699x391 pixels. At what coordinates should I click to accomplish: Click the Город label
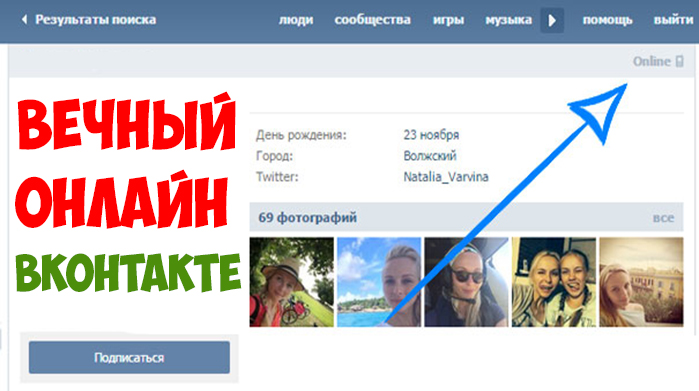(x=274, y=156)
